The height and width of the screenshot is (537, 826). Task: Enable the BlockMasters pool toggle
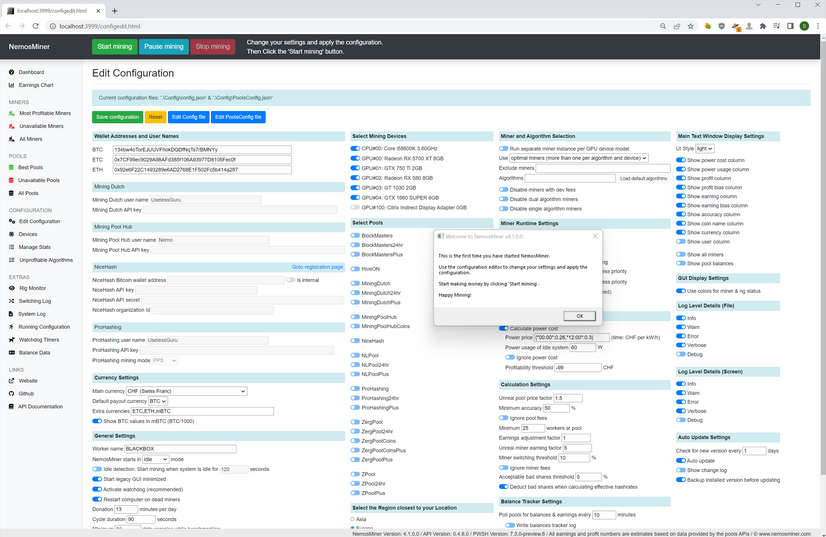point(355,236)
